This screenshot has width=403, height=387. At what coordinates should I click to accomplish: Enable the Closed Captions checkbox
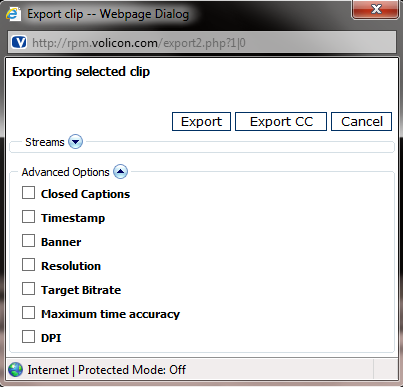pos(28,193)
